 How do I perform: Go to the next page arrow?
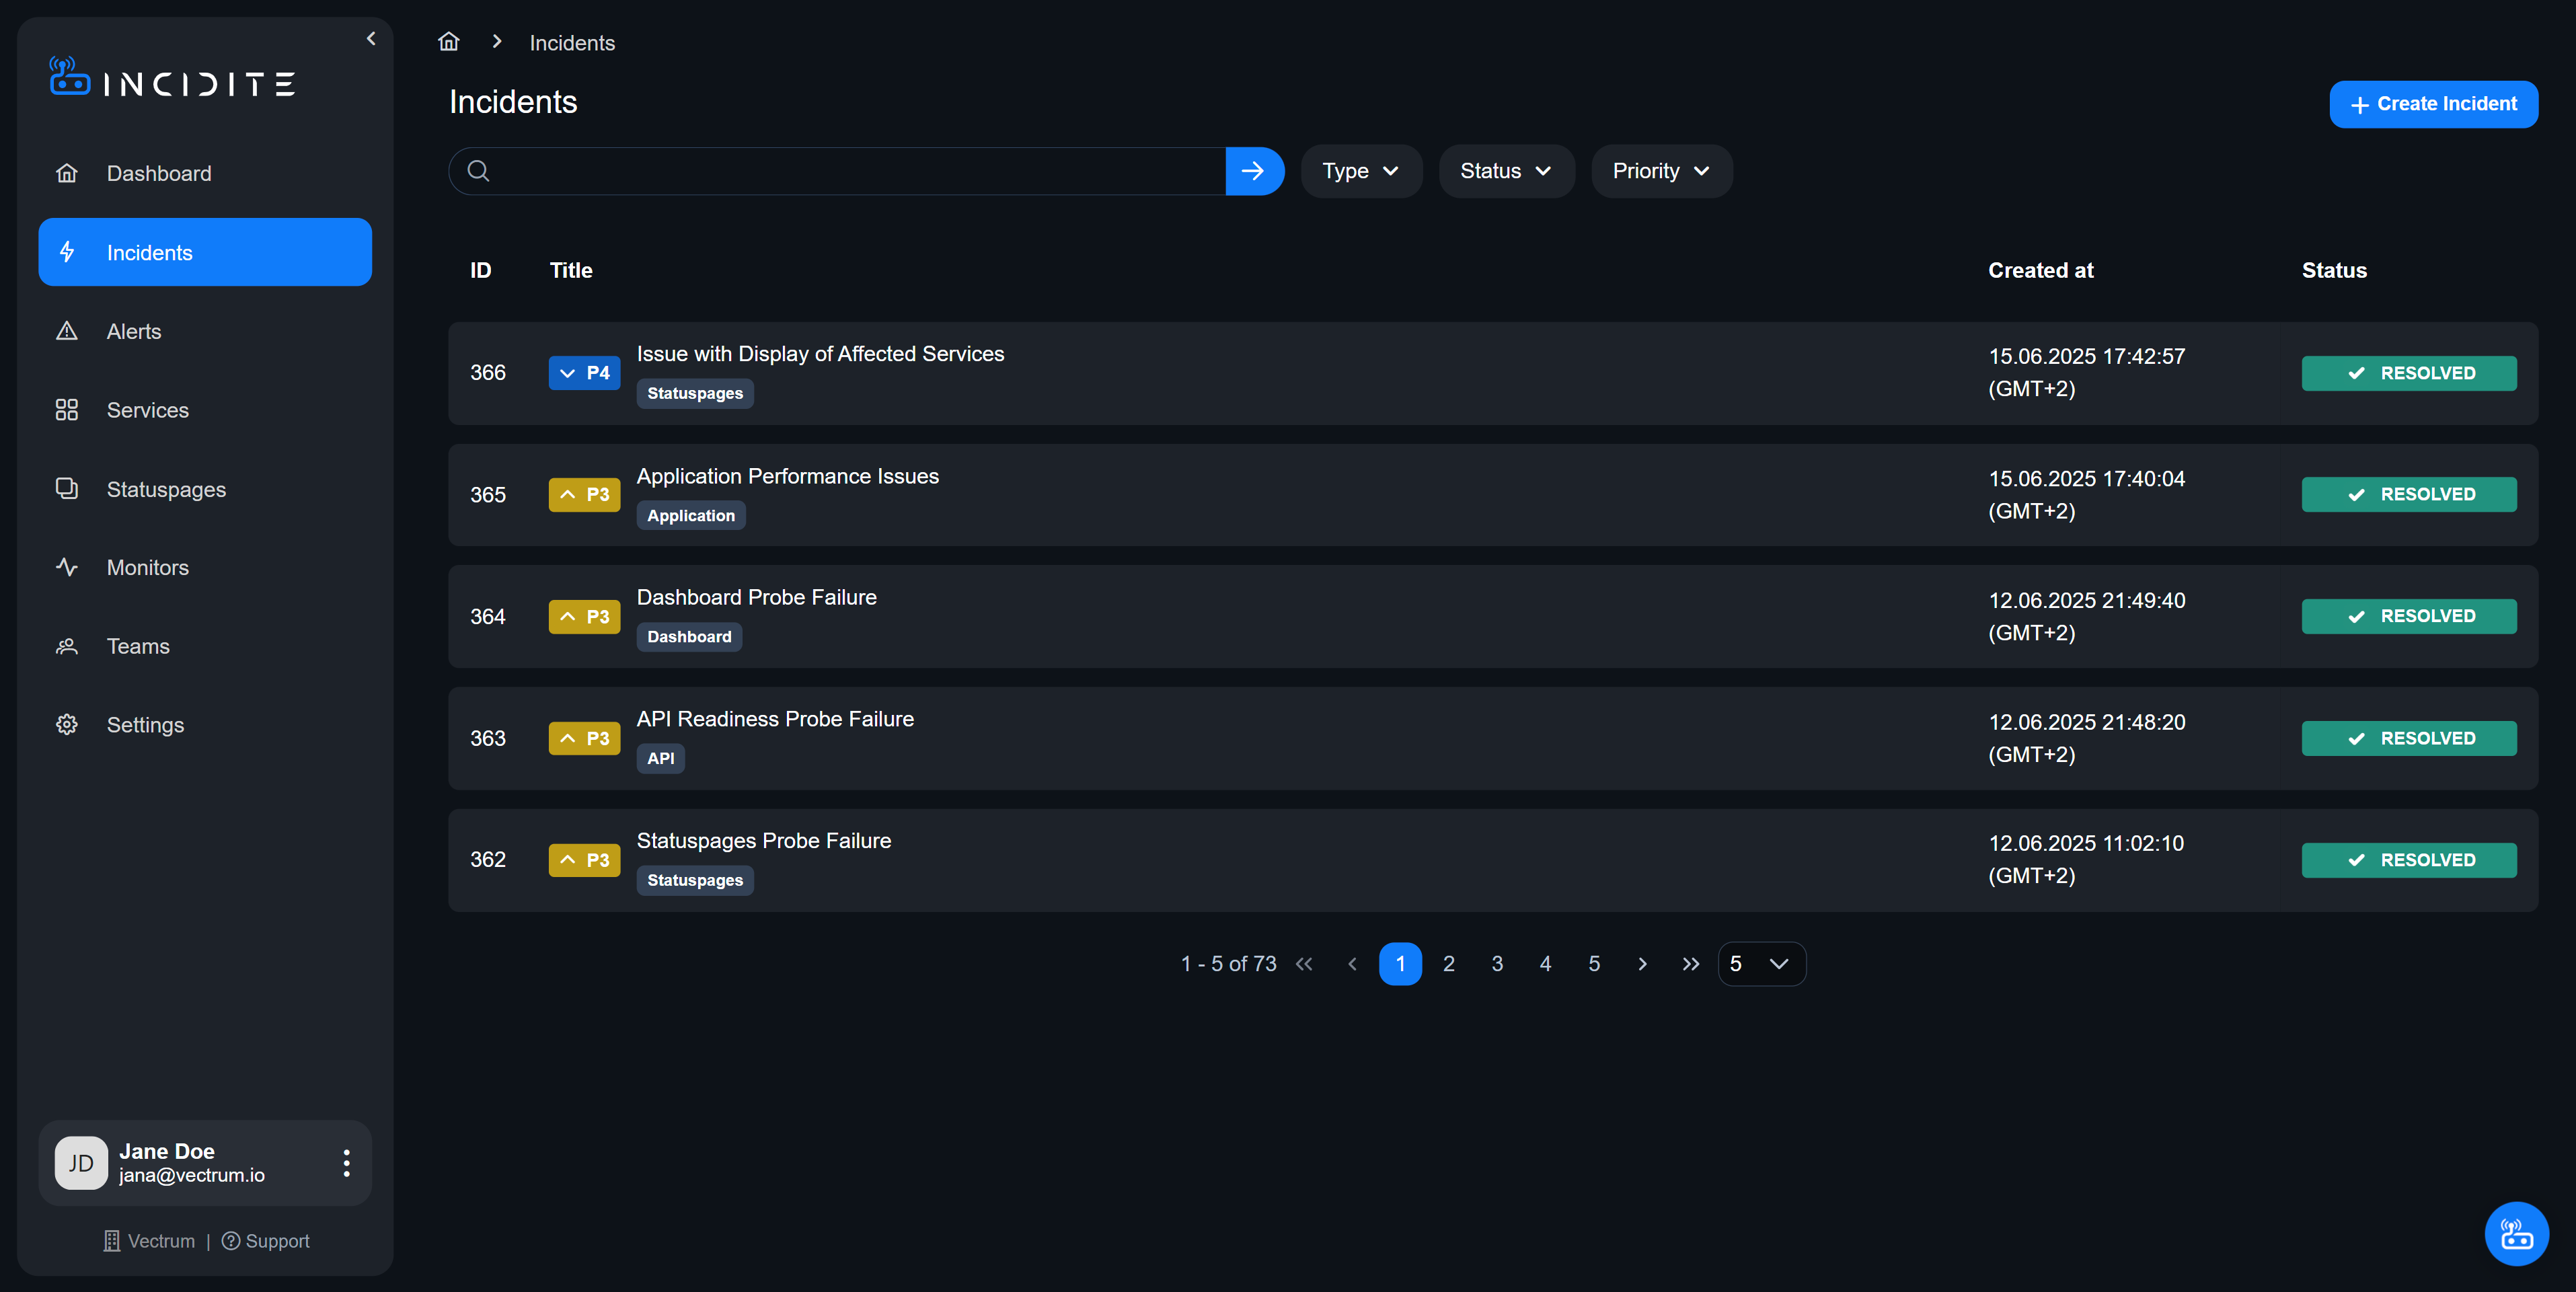tap(1642, 964)
